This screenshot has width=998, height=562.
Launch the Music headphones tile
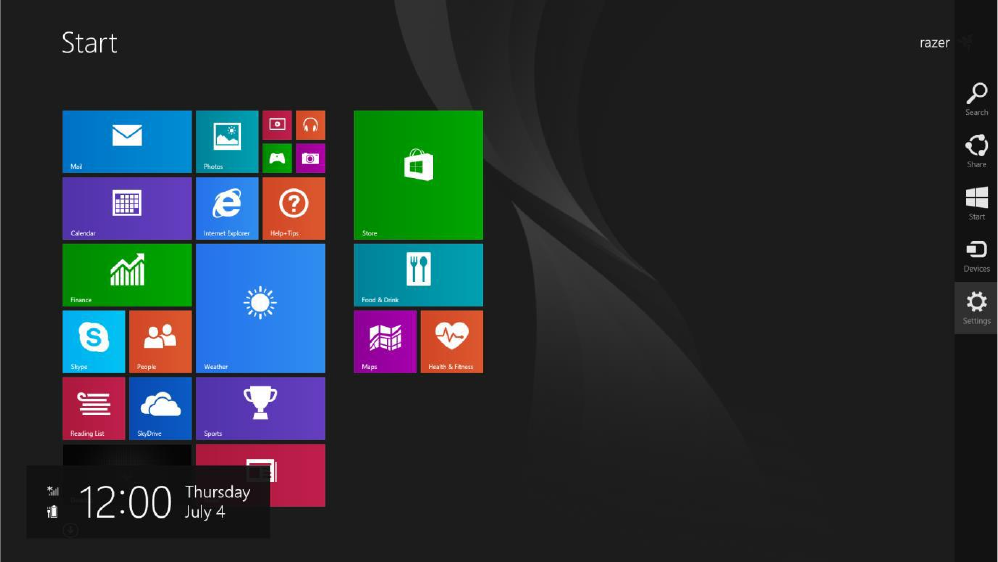coord(311,125)
